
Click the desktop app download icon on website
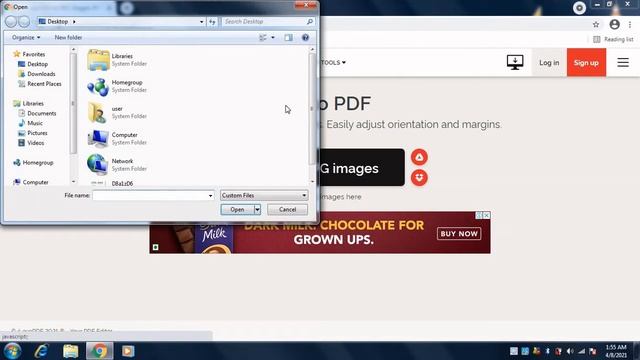pyautogui.click(x=515, y=62)
